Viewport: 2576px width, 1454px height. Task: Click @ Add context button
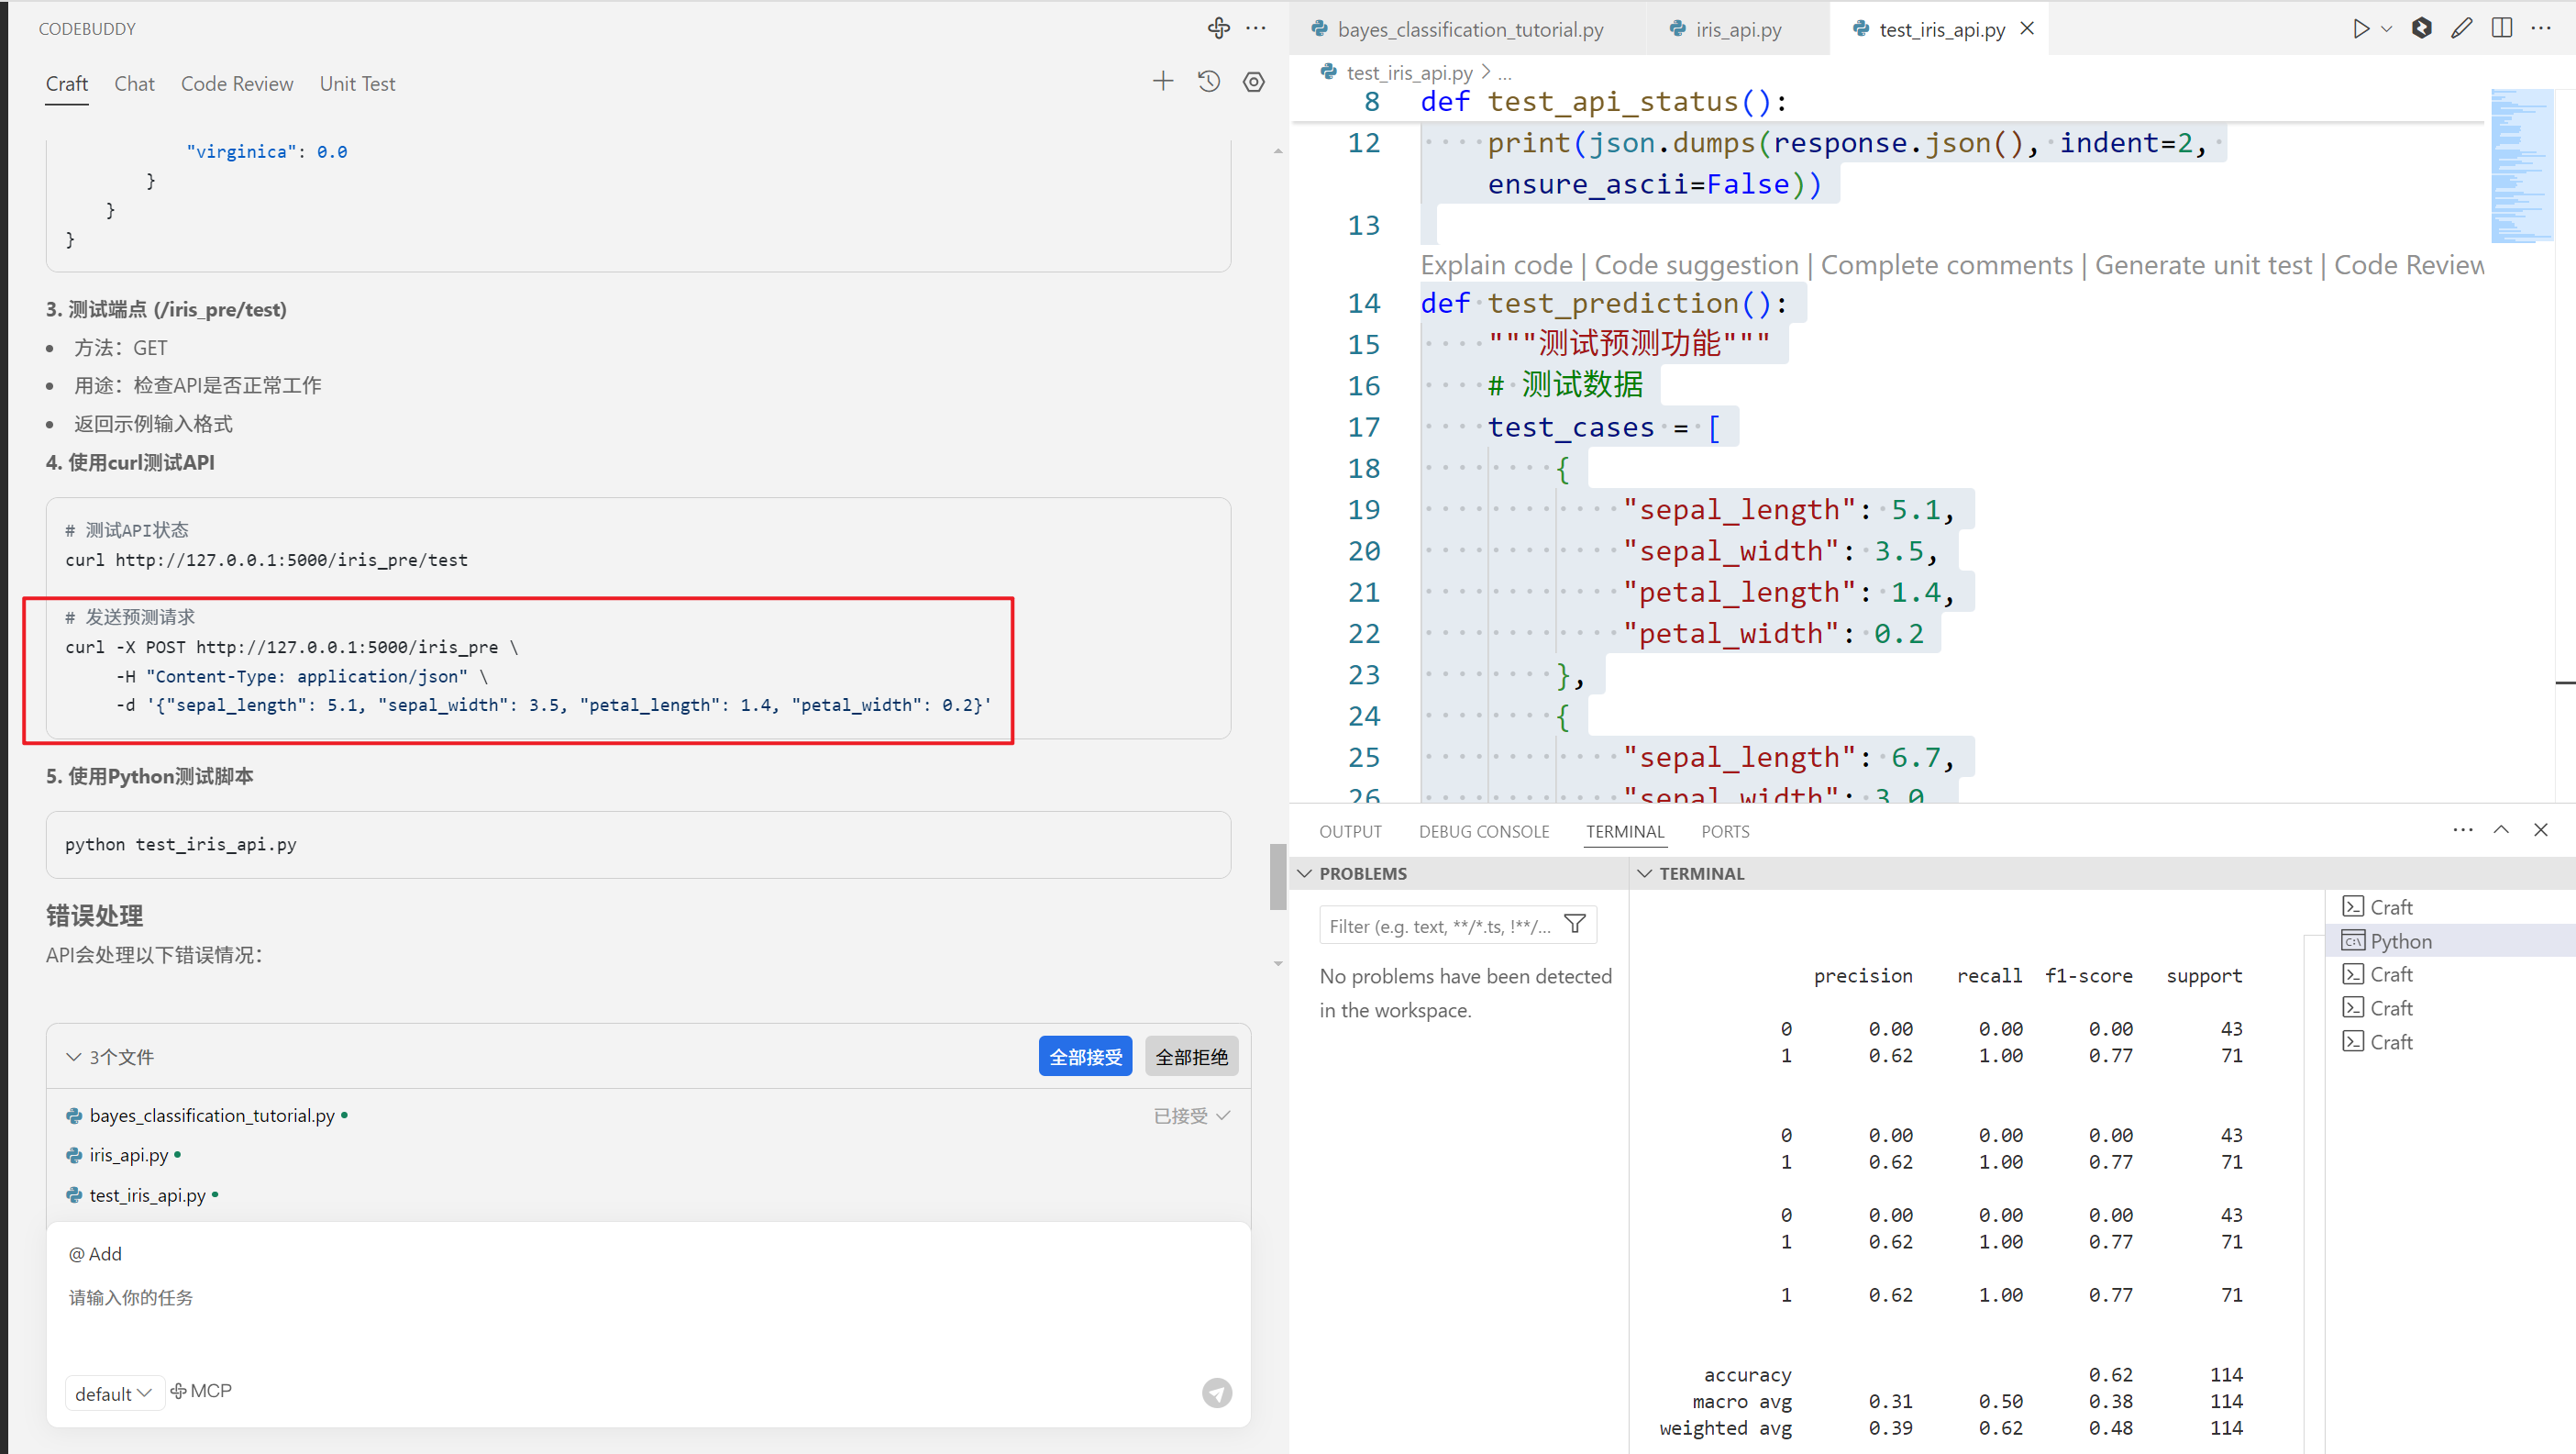click(x=95, y=1254)
